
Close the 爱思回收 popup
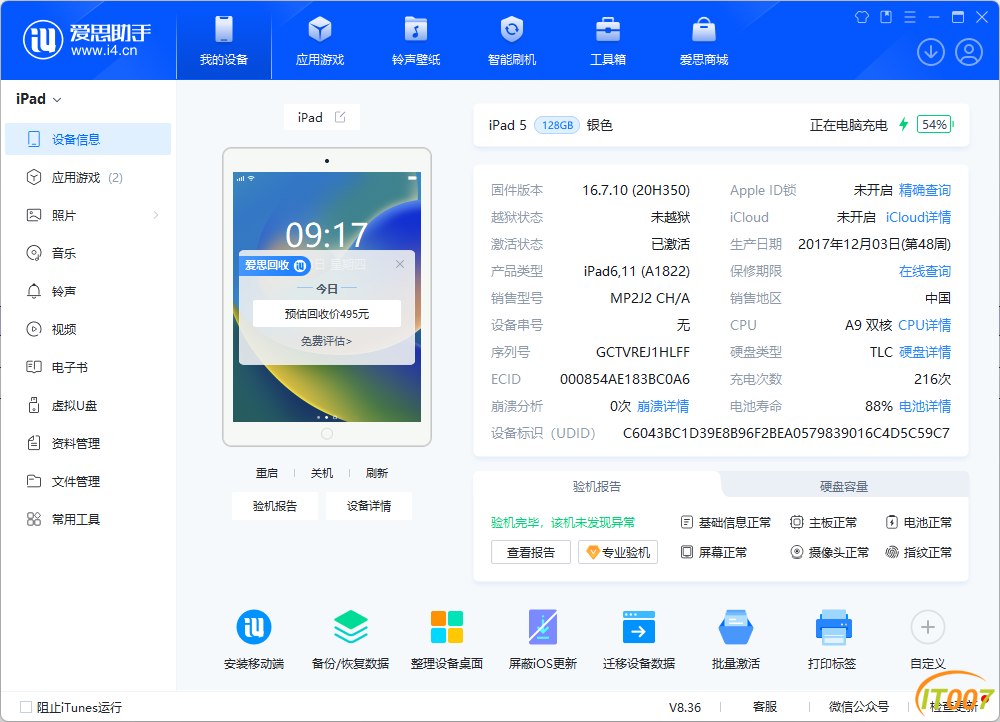(400, 264)
